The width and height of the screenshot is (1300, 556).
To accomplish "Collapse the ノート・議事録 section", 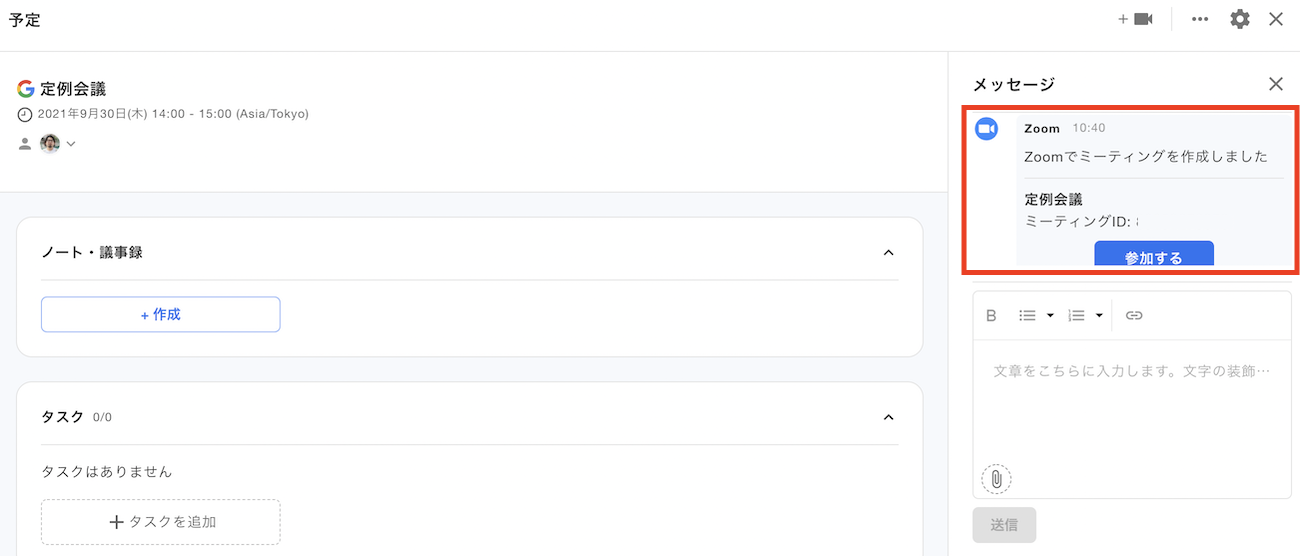I will click(888, 253).
